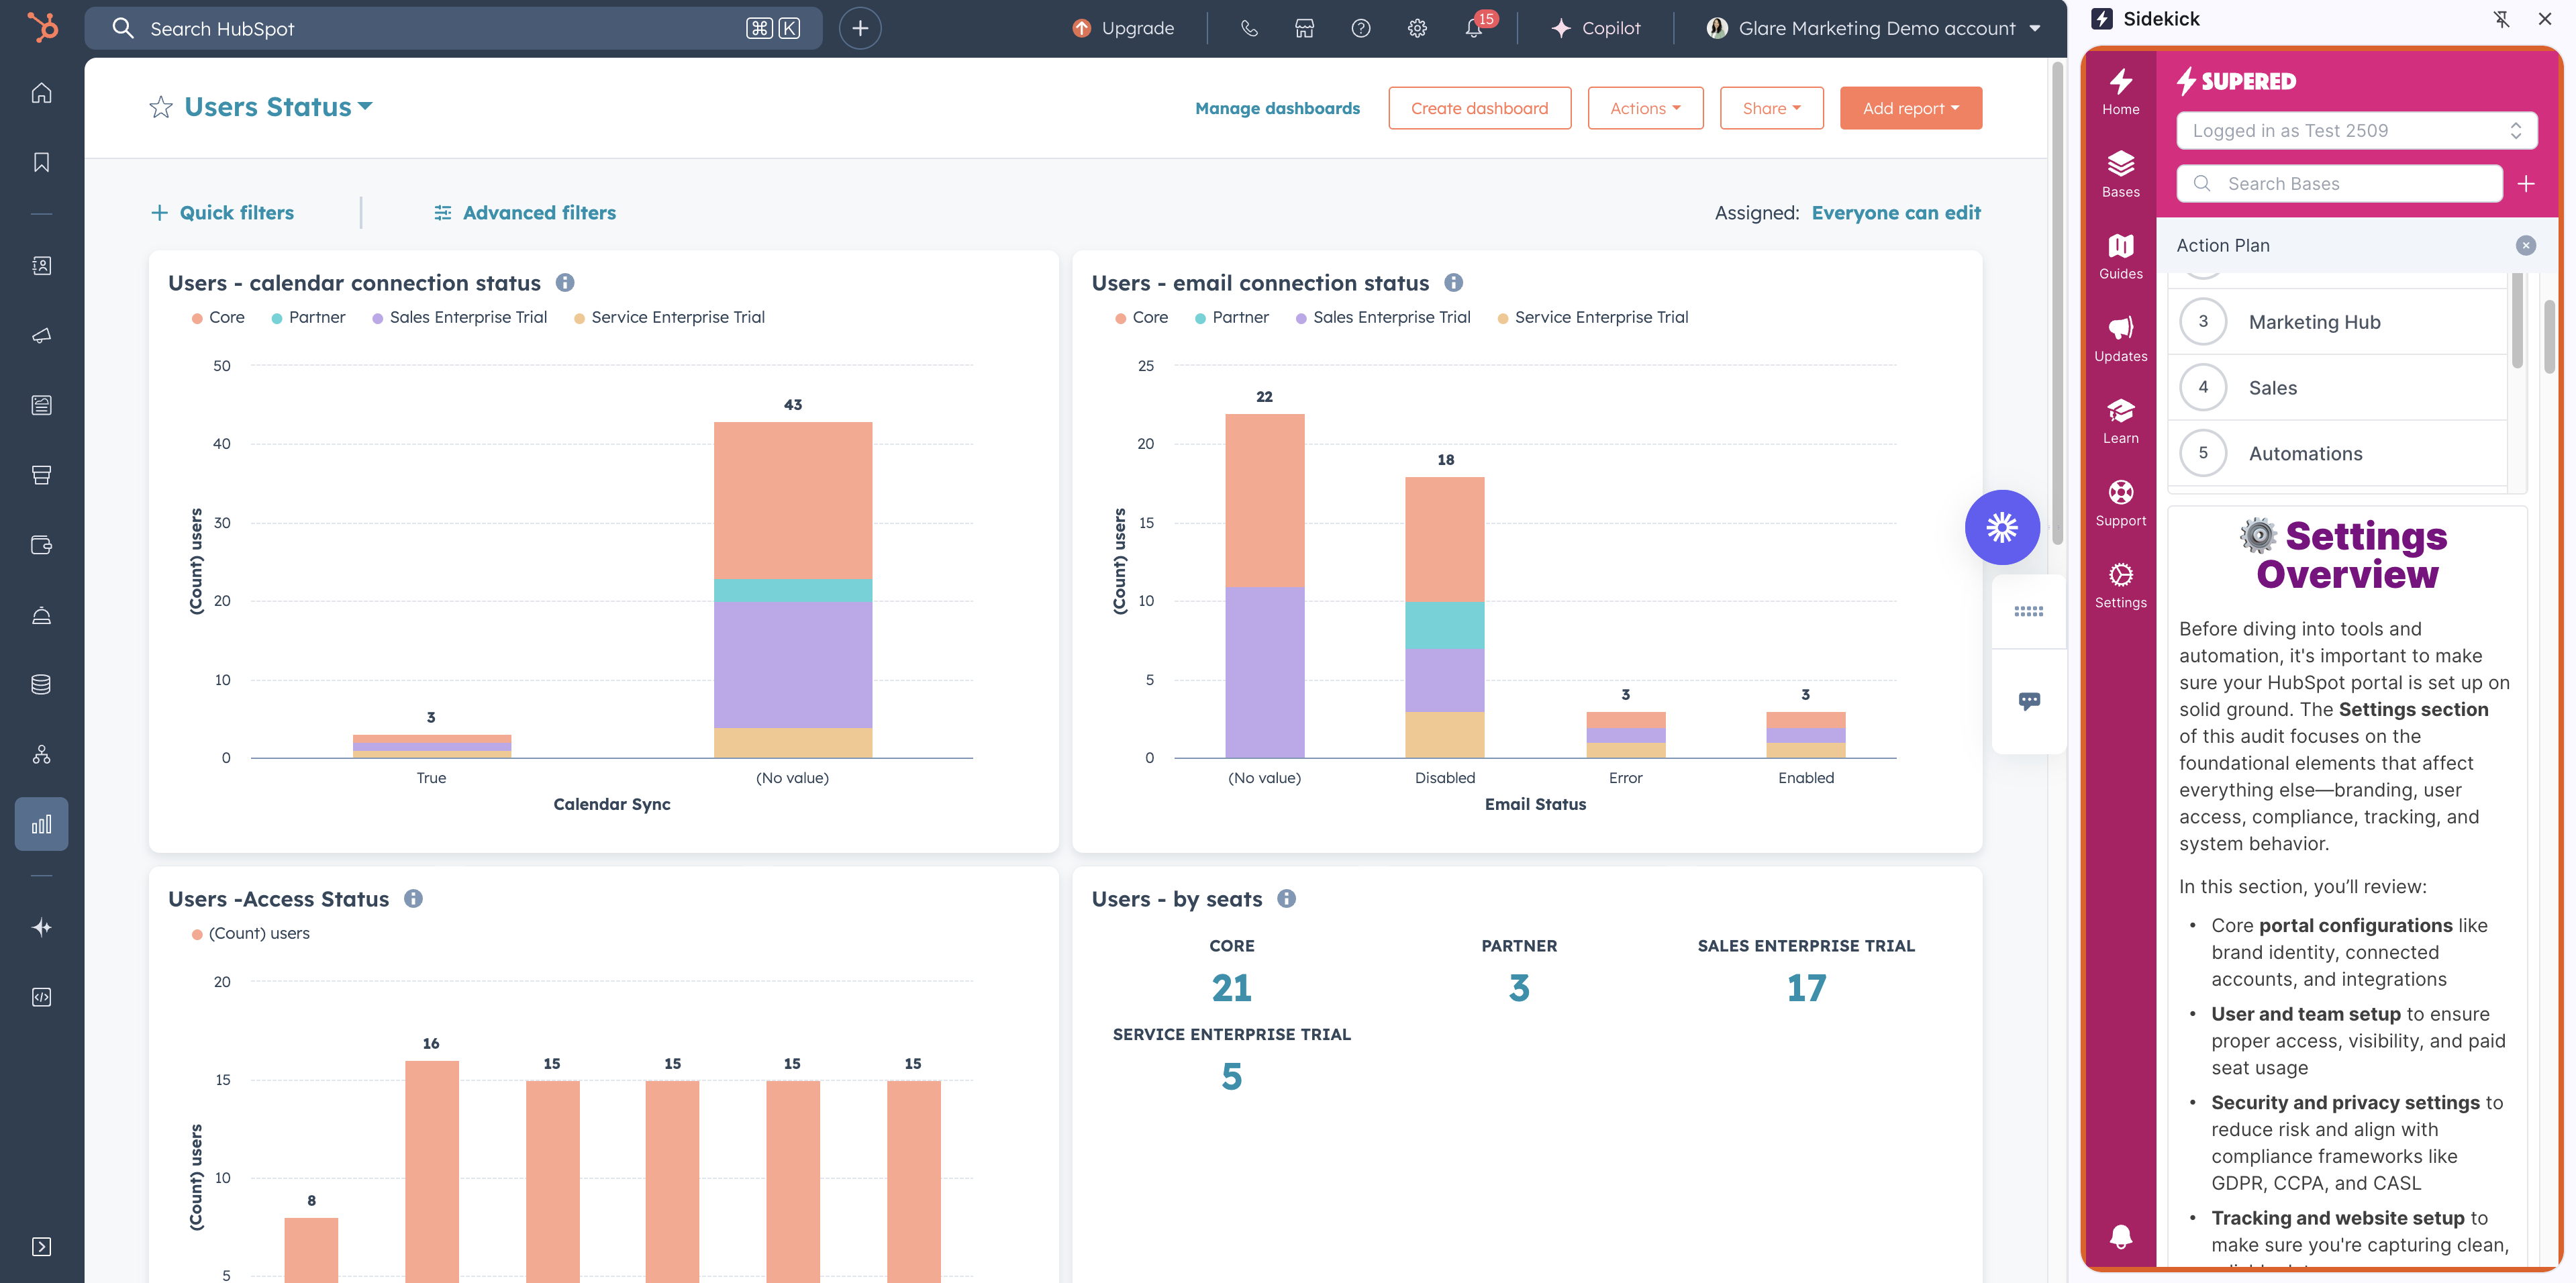
Task: Open the chat bubble icon on floating panel
Action: [2029, 701]
